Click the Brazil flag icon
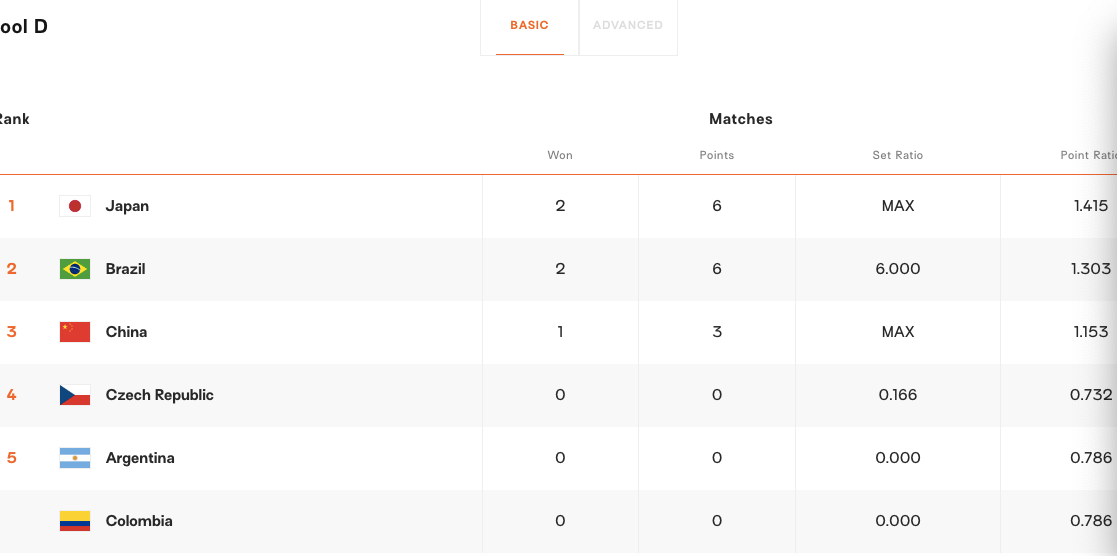 coord(75,269)
